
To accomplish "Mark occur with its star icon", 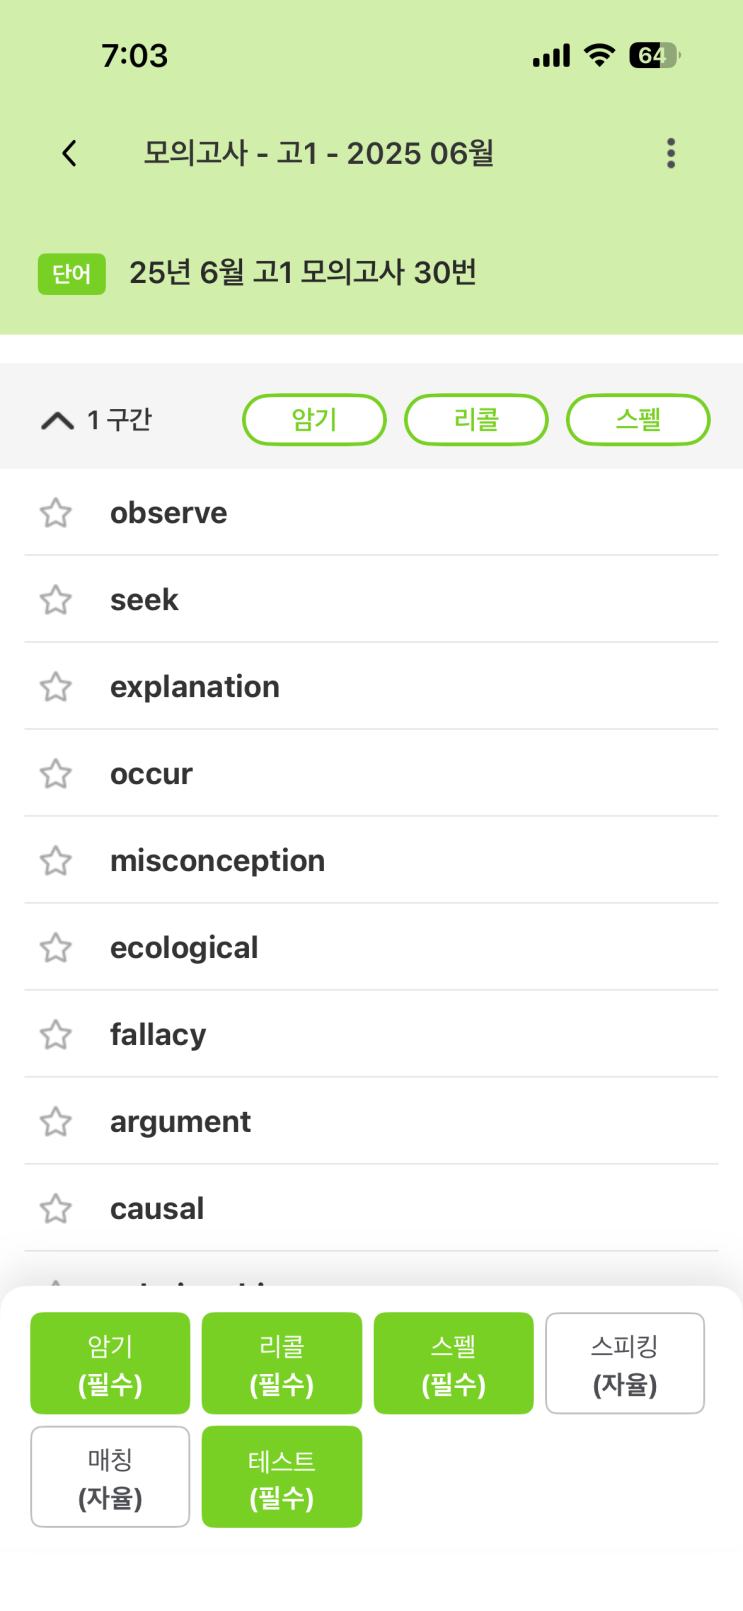I will [56, 774].
